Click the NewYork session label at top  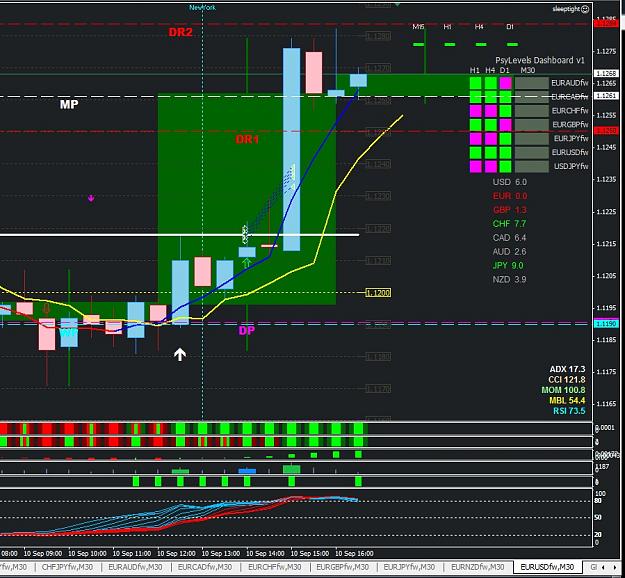[202, 8]
